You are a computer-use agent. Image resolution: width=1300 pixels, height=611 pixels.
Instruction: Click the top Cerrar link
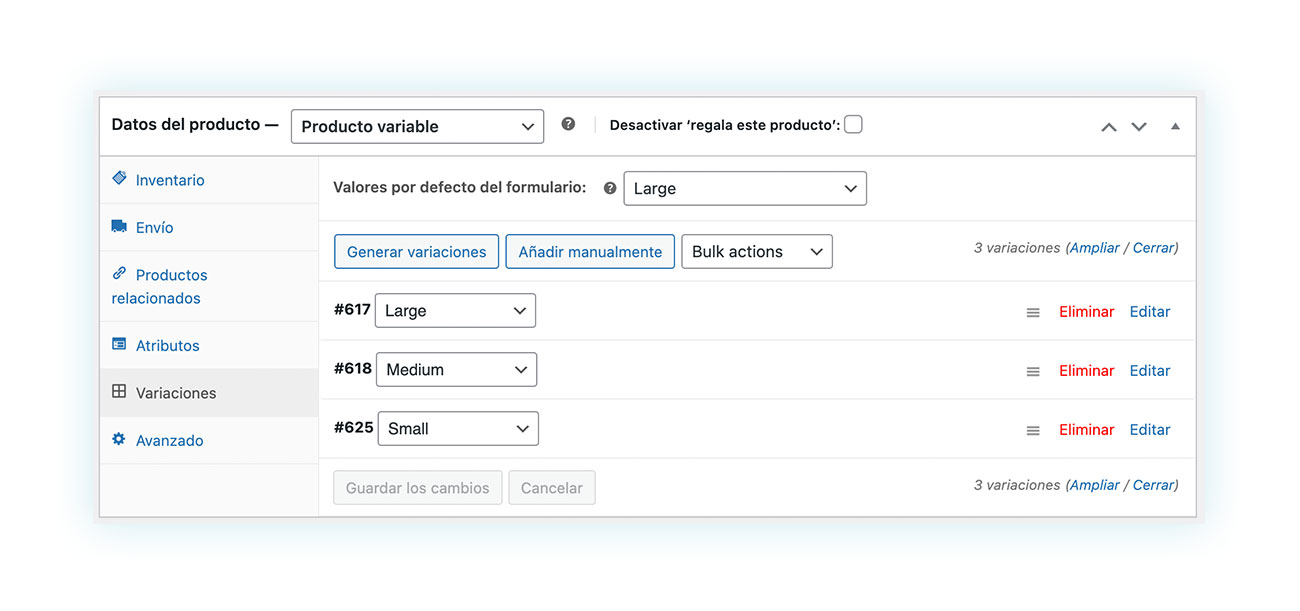pyautogui.click(x=1154, y=248)
